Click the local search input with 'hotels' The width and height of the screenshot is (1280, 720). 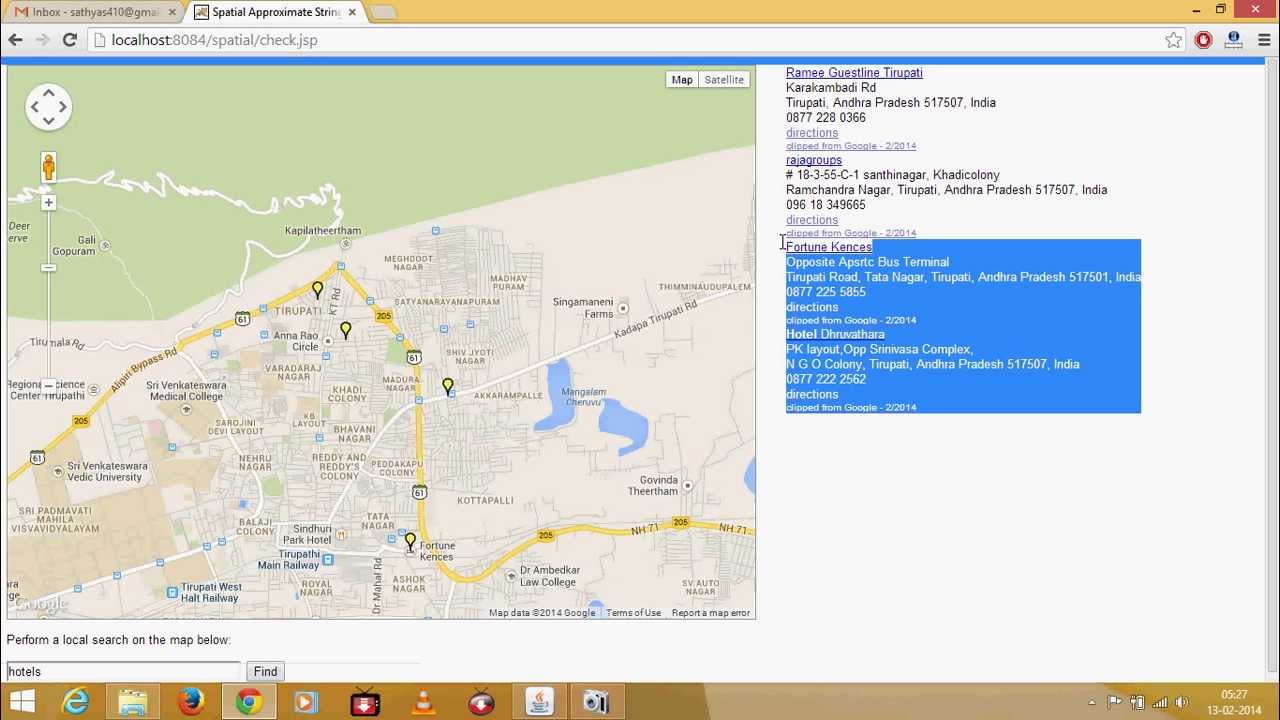[x=123, y=672]
